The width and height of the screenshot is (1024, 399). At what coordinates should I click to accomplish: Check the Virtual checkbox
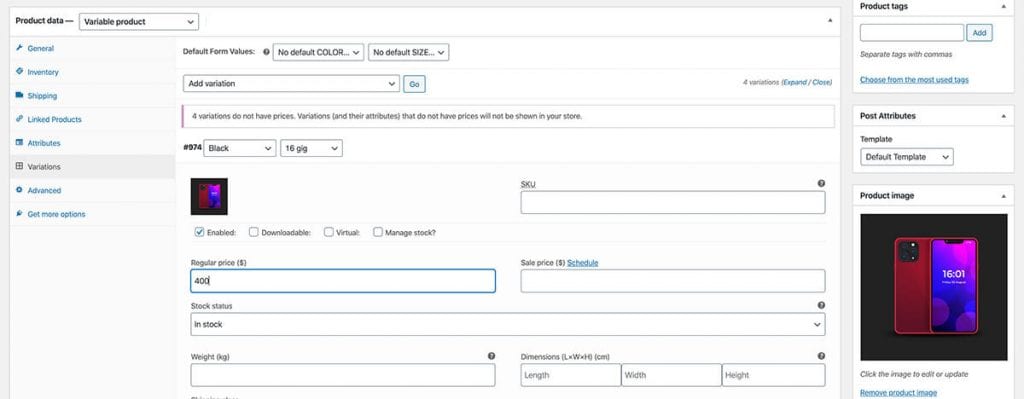pos(328,232)
